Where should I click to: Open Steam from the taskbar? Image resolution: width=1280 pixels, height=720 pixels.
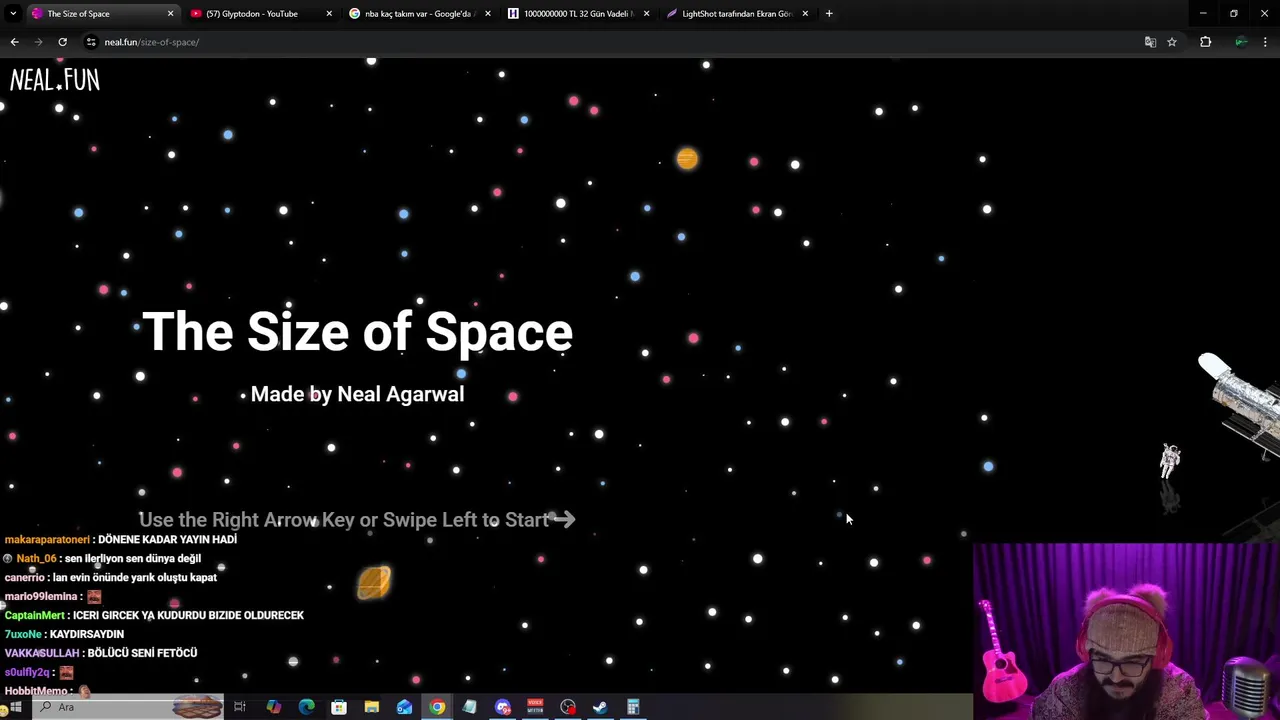coord(600,707)
